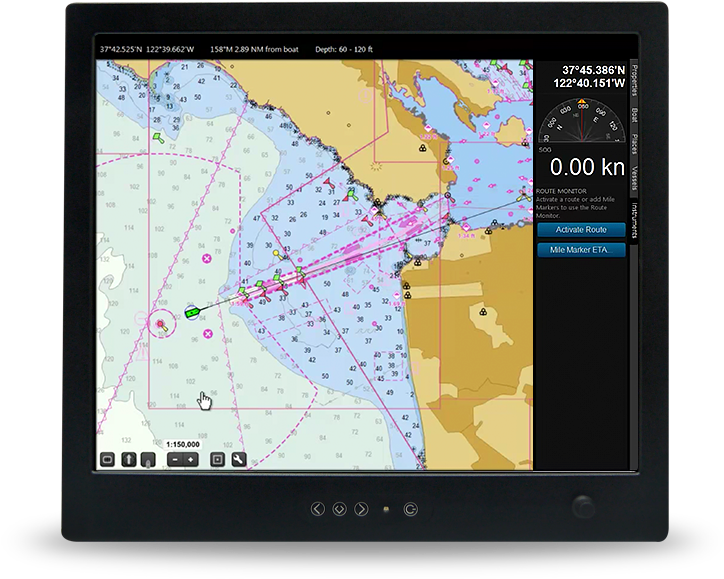The width and height of the screenshot is (724, 579).
Task: Click the ROUTE MONITOR heading
Action: click(561, 191)
